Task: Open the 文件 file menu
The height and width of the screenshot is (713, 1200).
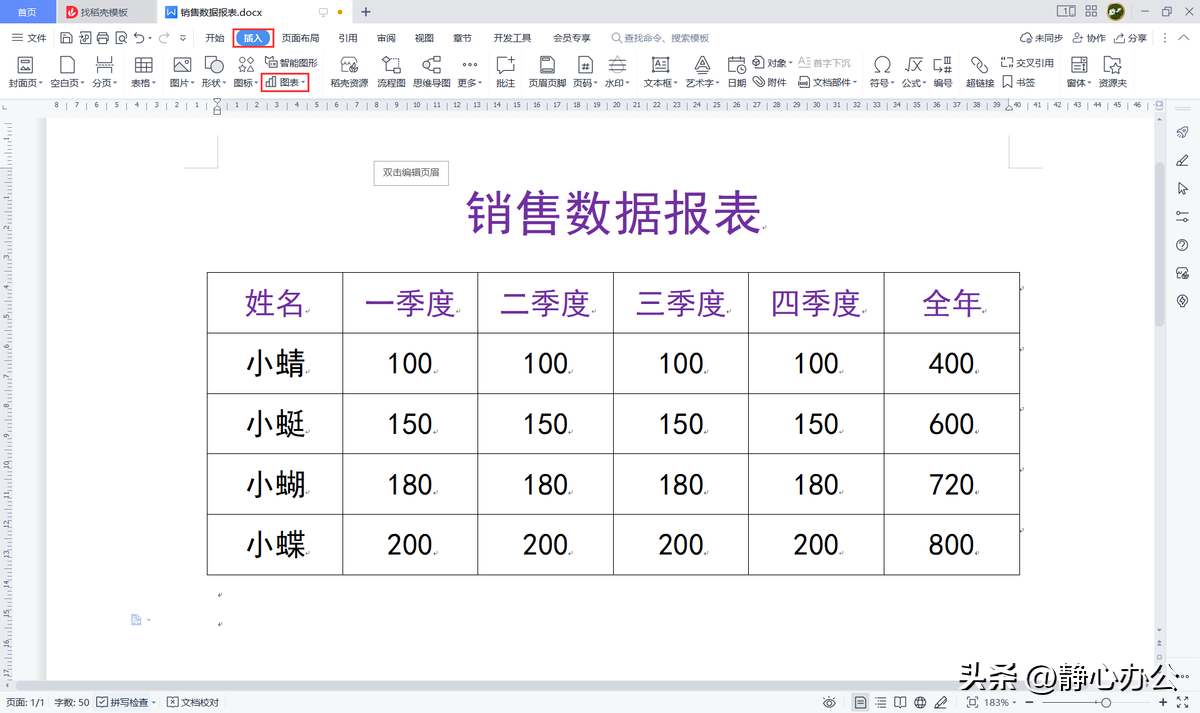Action: [29, 38]
